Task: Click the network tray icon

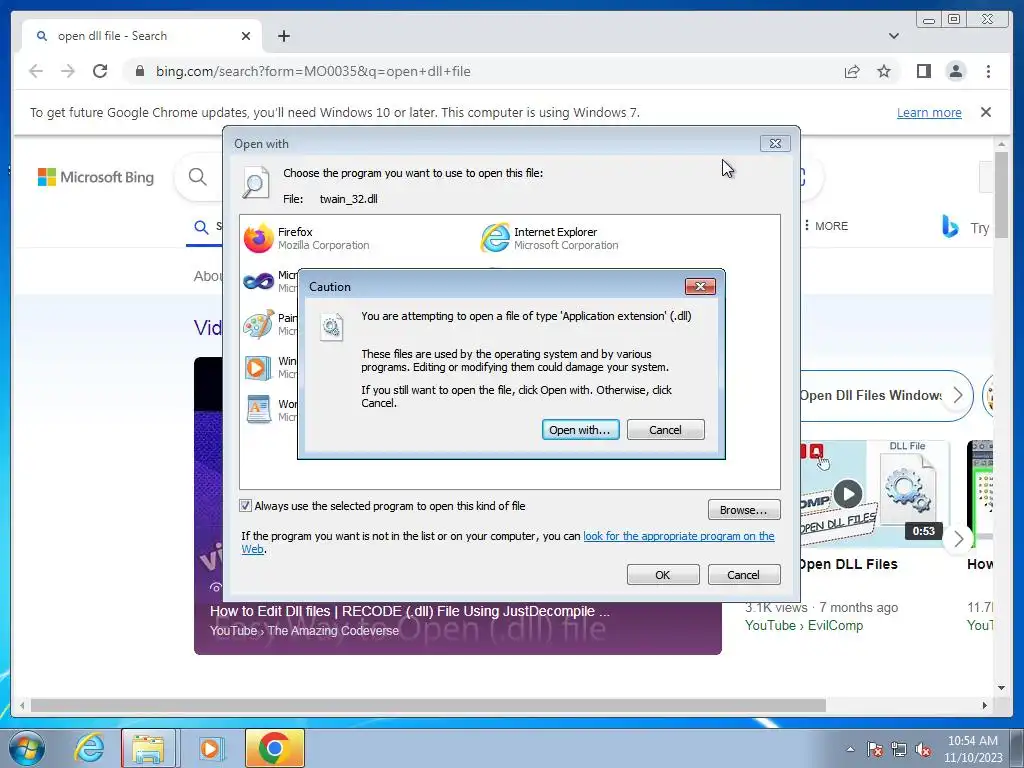Action: pos(899,749)
